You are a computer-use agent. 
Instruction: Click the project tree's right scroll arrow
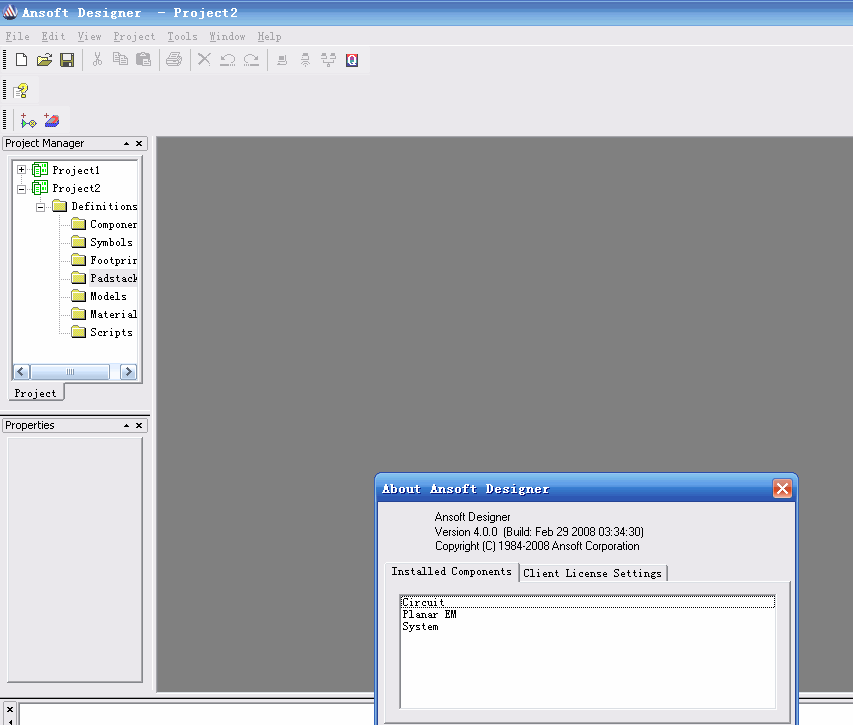(x=128, y=372)
